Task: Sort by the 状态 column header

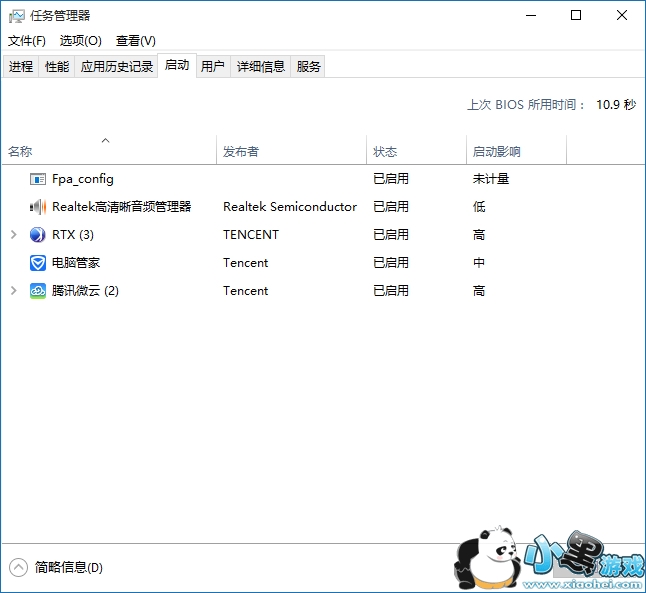Action: [x=416, y=151]
